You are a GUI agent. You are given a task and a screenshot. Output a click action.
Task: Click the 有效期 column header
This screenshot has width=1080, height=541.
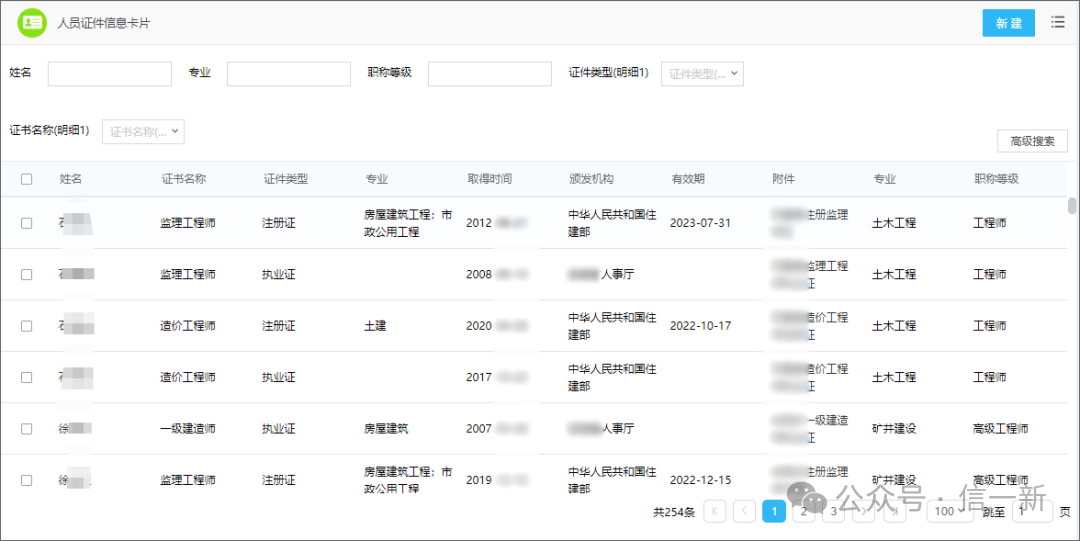tap(687, 179)
